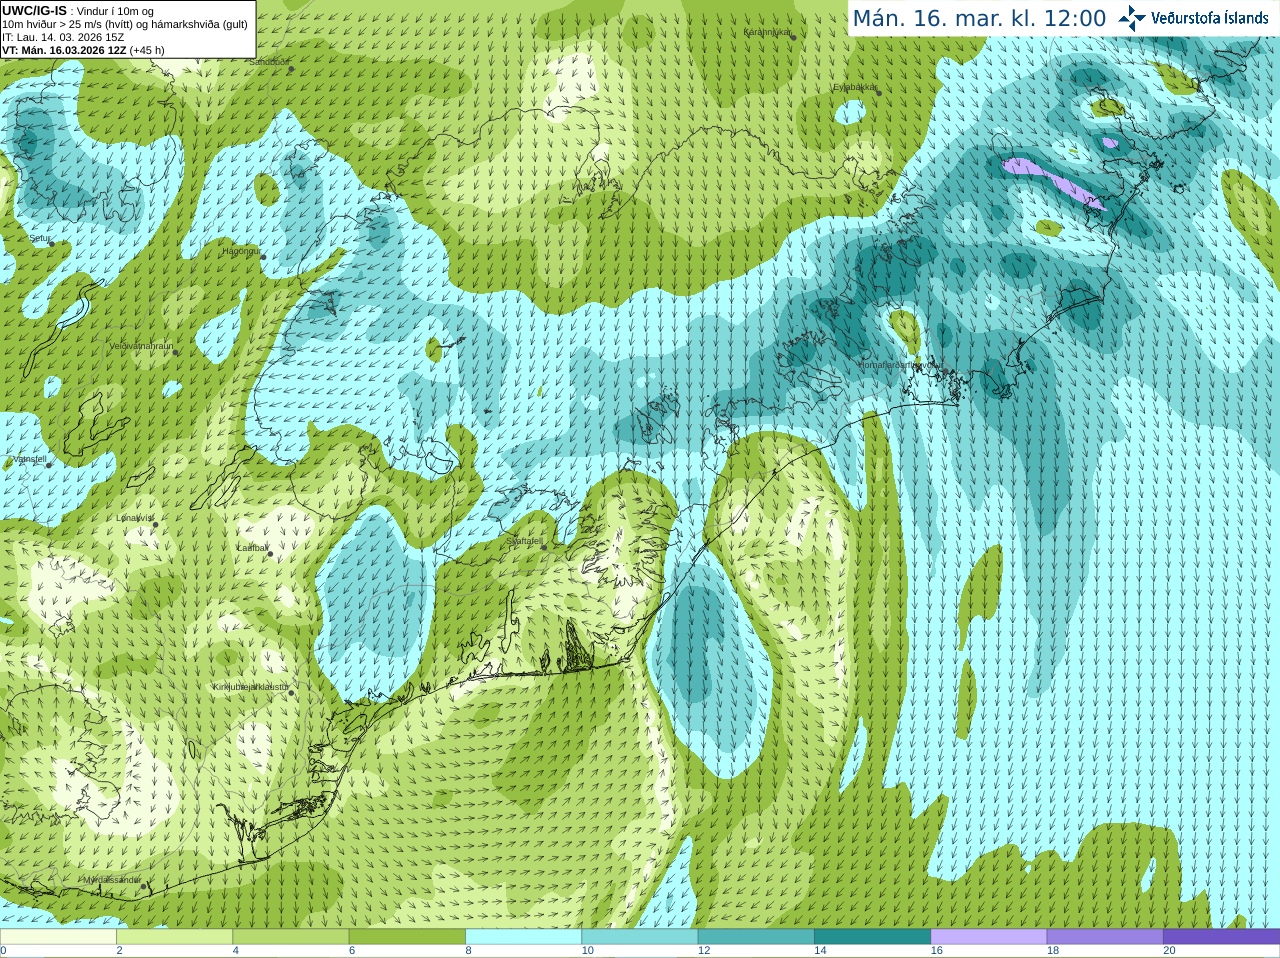The width and height of the screenshot is (1280, 958).
Task: Pick the 8–10 m/s light cyan legend swatch
Action: (523, 937)
